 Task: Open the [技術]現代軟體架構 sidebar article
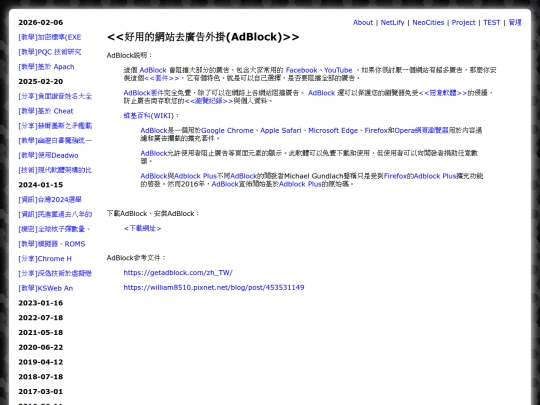tap(55, 170)
